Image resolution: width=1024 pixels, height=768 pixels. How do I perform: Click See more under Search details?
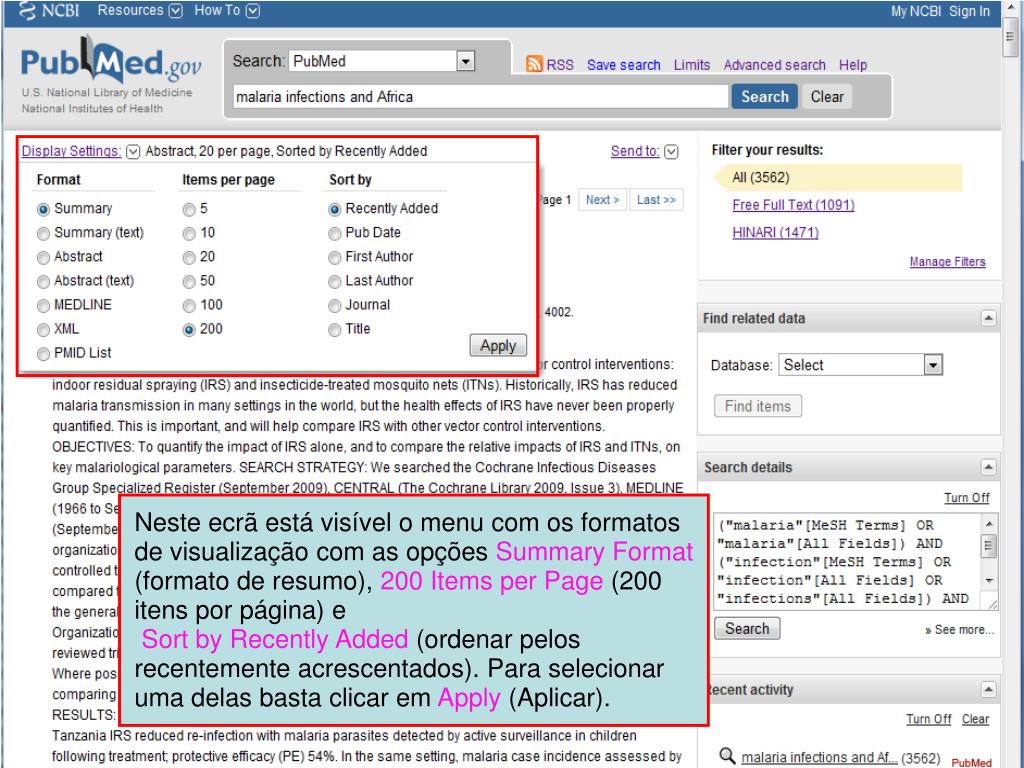coord(959,630)
